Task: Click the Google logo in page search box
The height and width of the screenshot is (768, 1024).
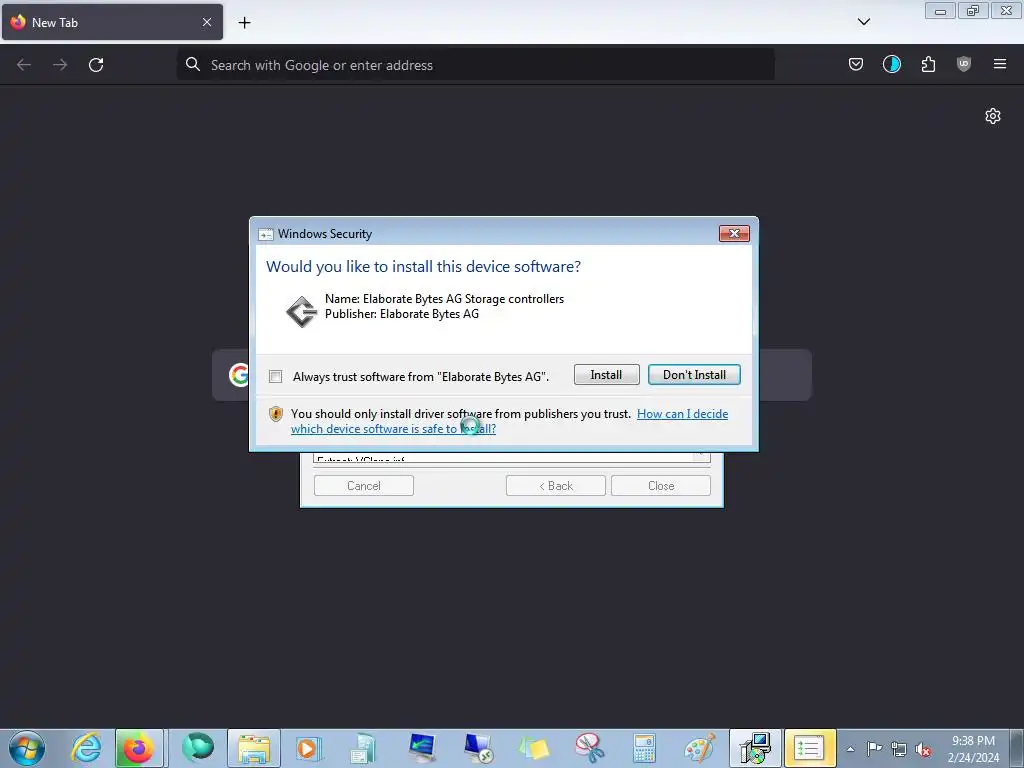Action: [x=240, y=375]
